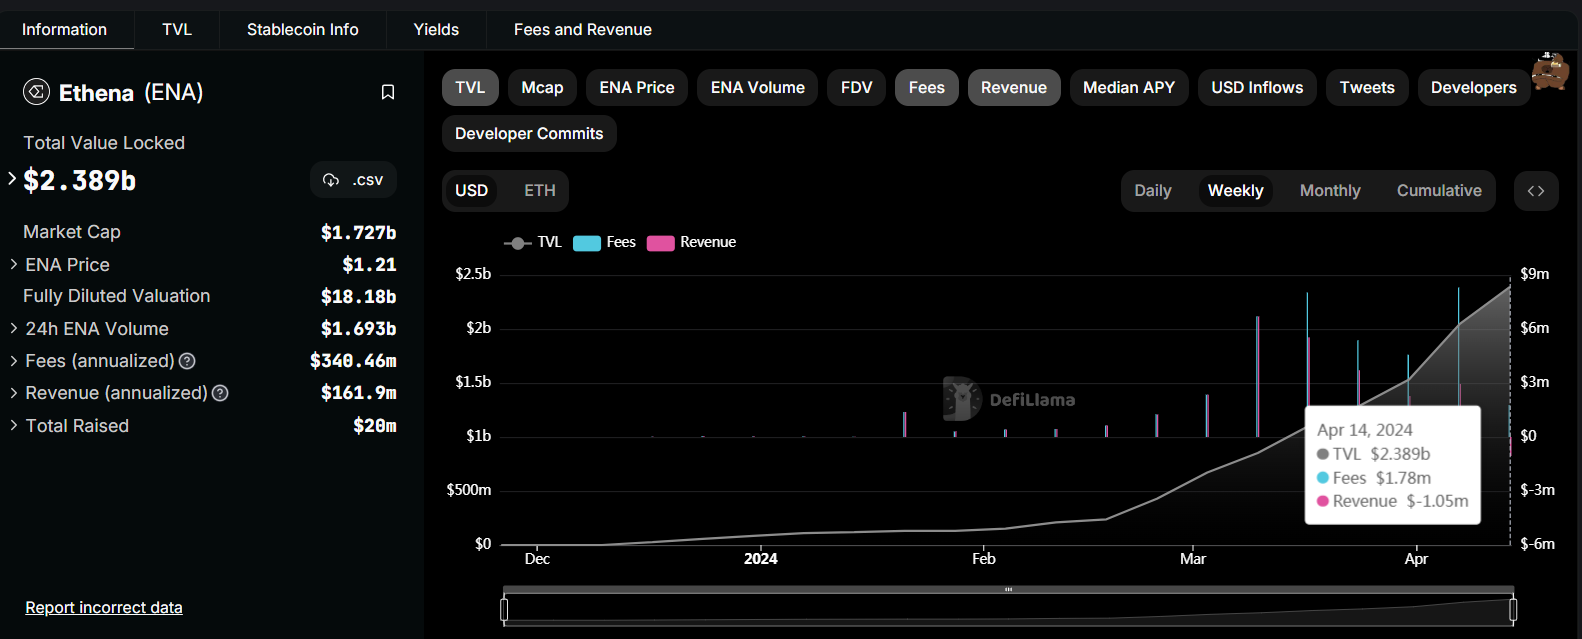1582x639 pixels.
Task: Expand the 24h ENA Volume row
Action: tap(14, 329)
